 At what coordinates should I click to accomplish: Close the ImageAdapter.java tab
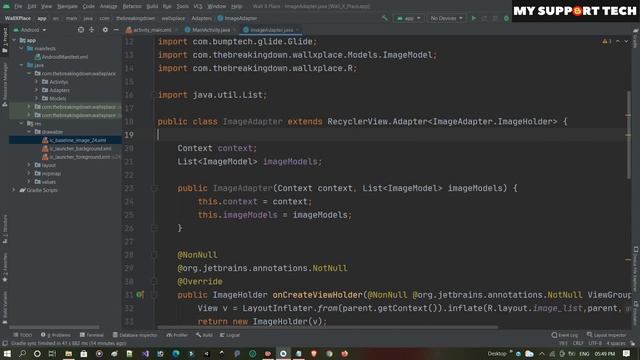click(297, 30)
